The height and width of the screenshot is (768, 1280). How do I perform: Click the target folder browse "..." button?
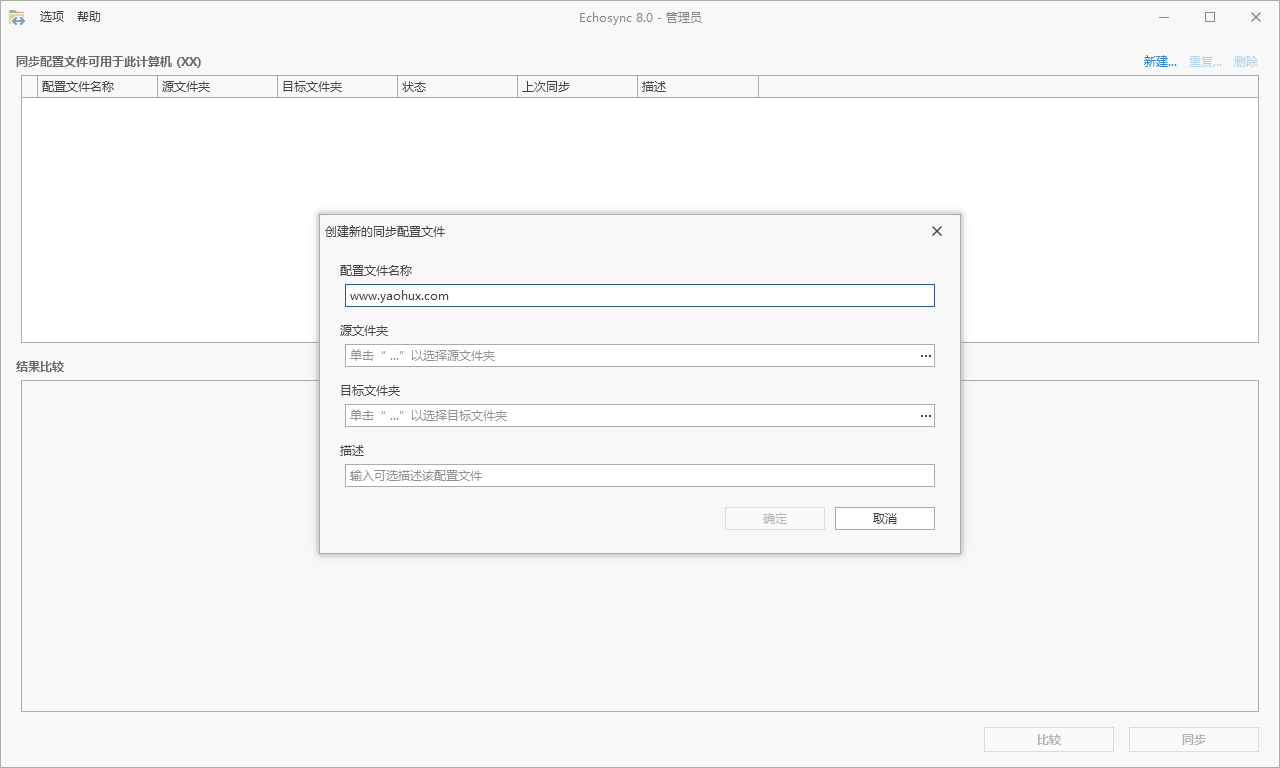925,415
